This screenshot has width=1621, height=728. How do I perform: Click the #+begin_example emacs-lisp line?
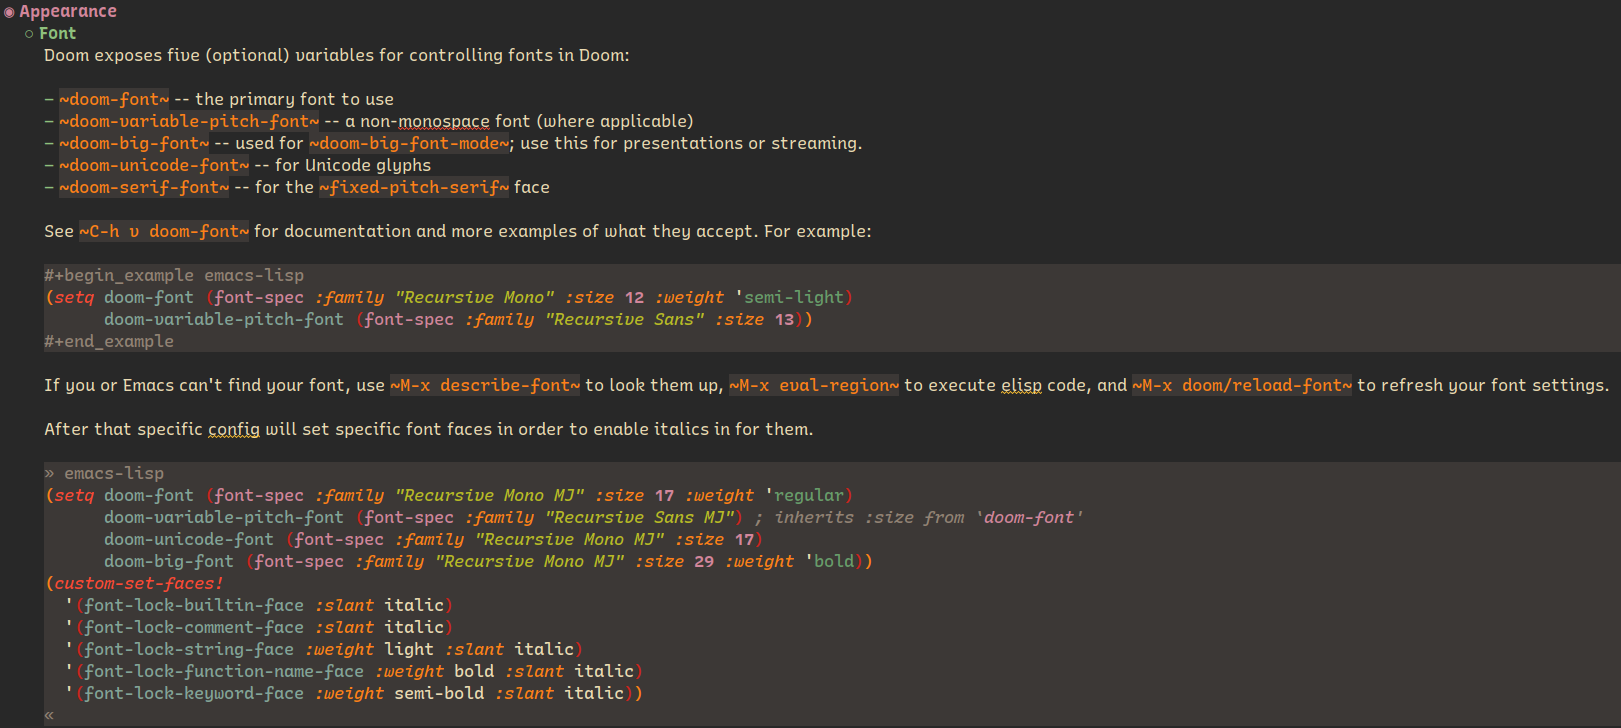[174, 275]
